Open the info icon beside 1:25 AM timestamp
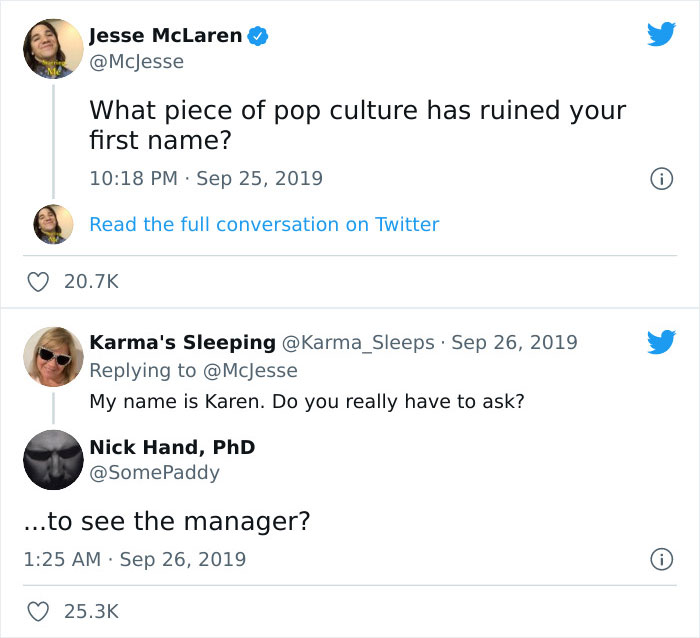 pyautogui.click(x=660, y=559)
